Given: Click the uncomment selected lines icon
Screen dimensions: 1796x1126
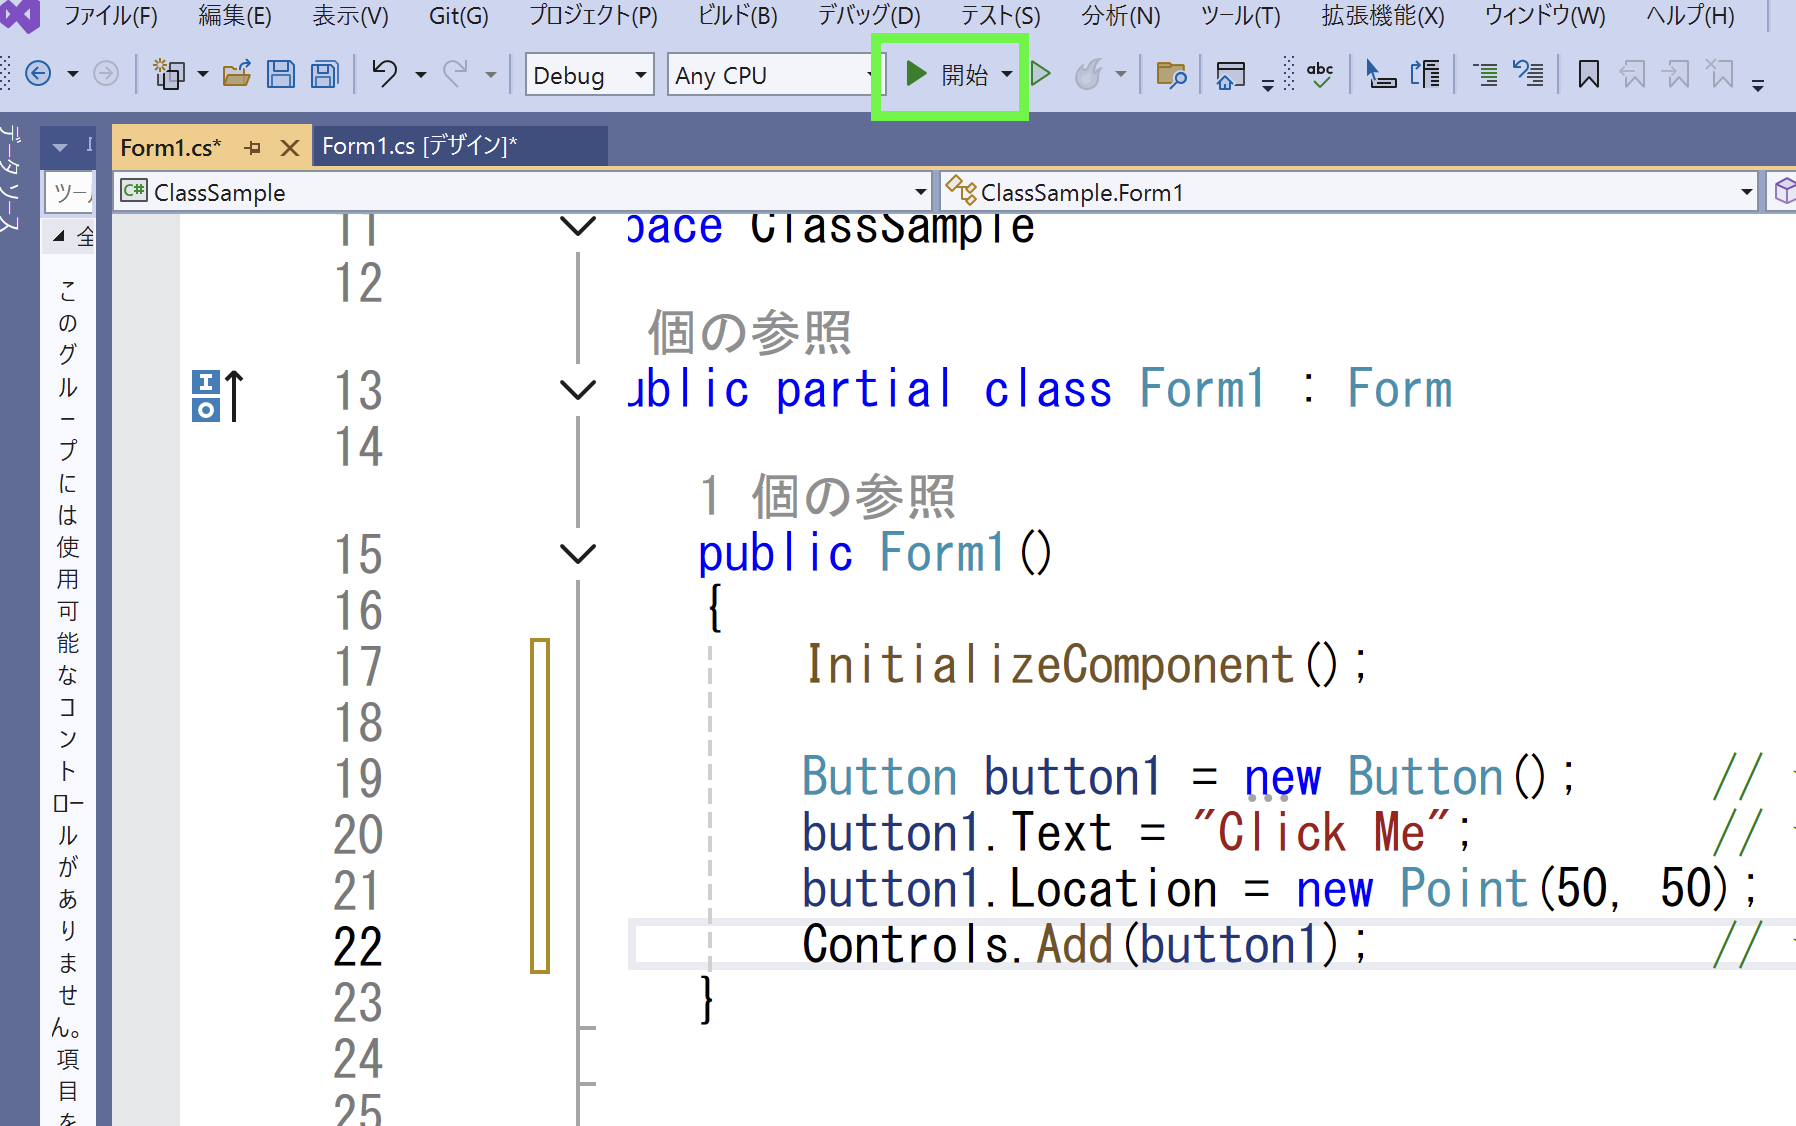Looking at the screenshot, I should 1528,74.
